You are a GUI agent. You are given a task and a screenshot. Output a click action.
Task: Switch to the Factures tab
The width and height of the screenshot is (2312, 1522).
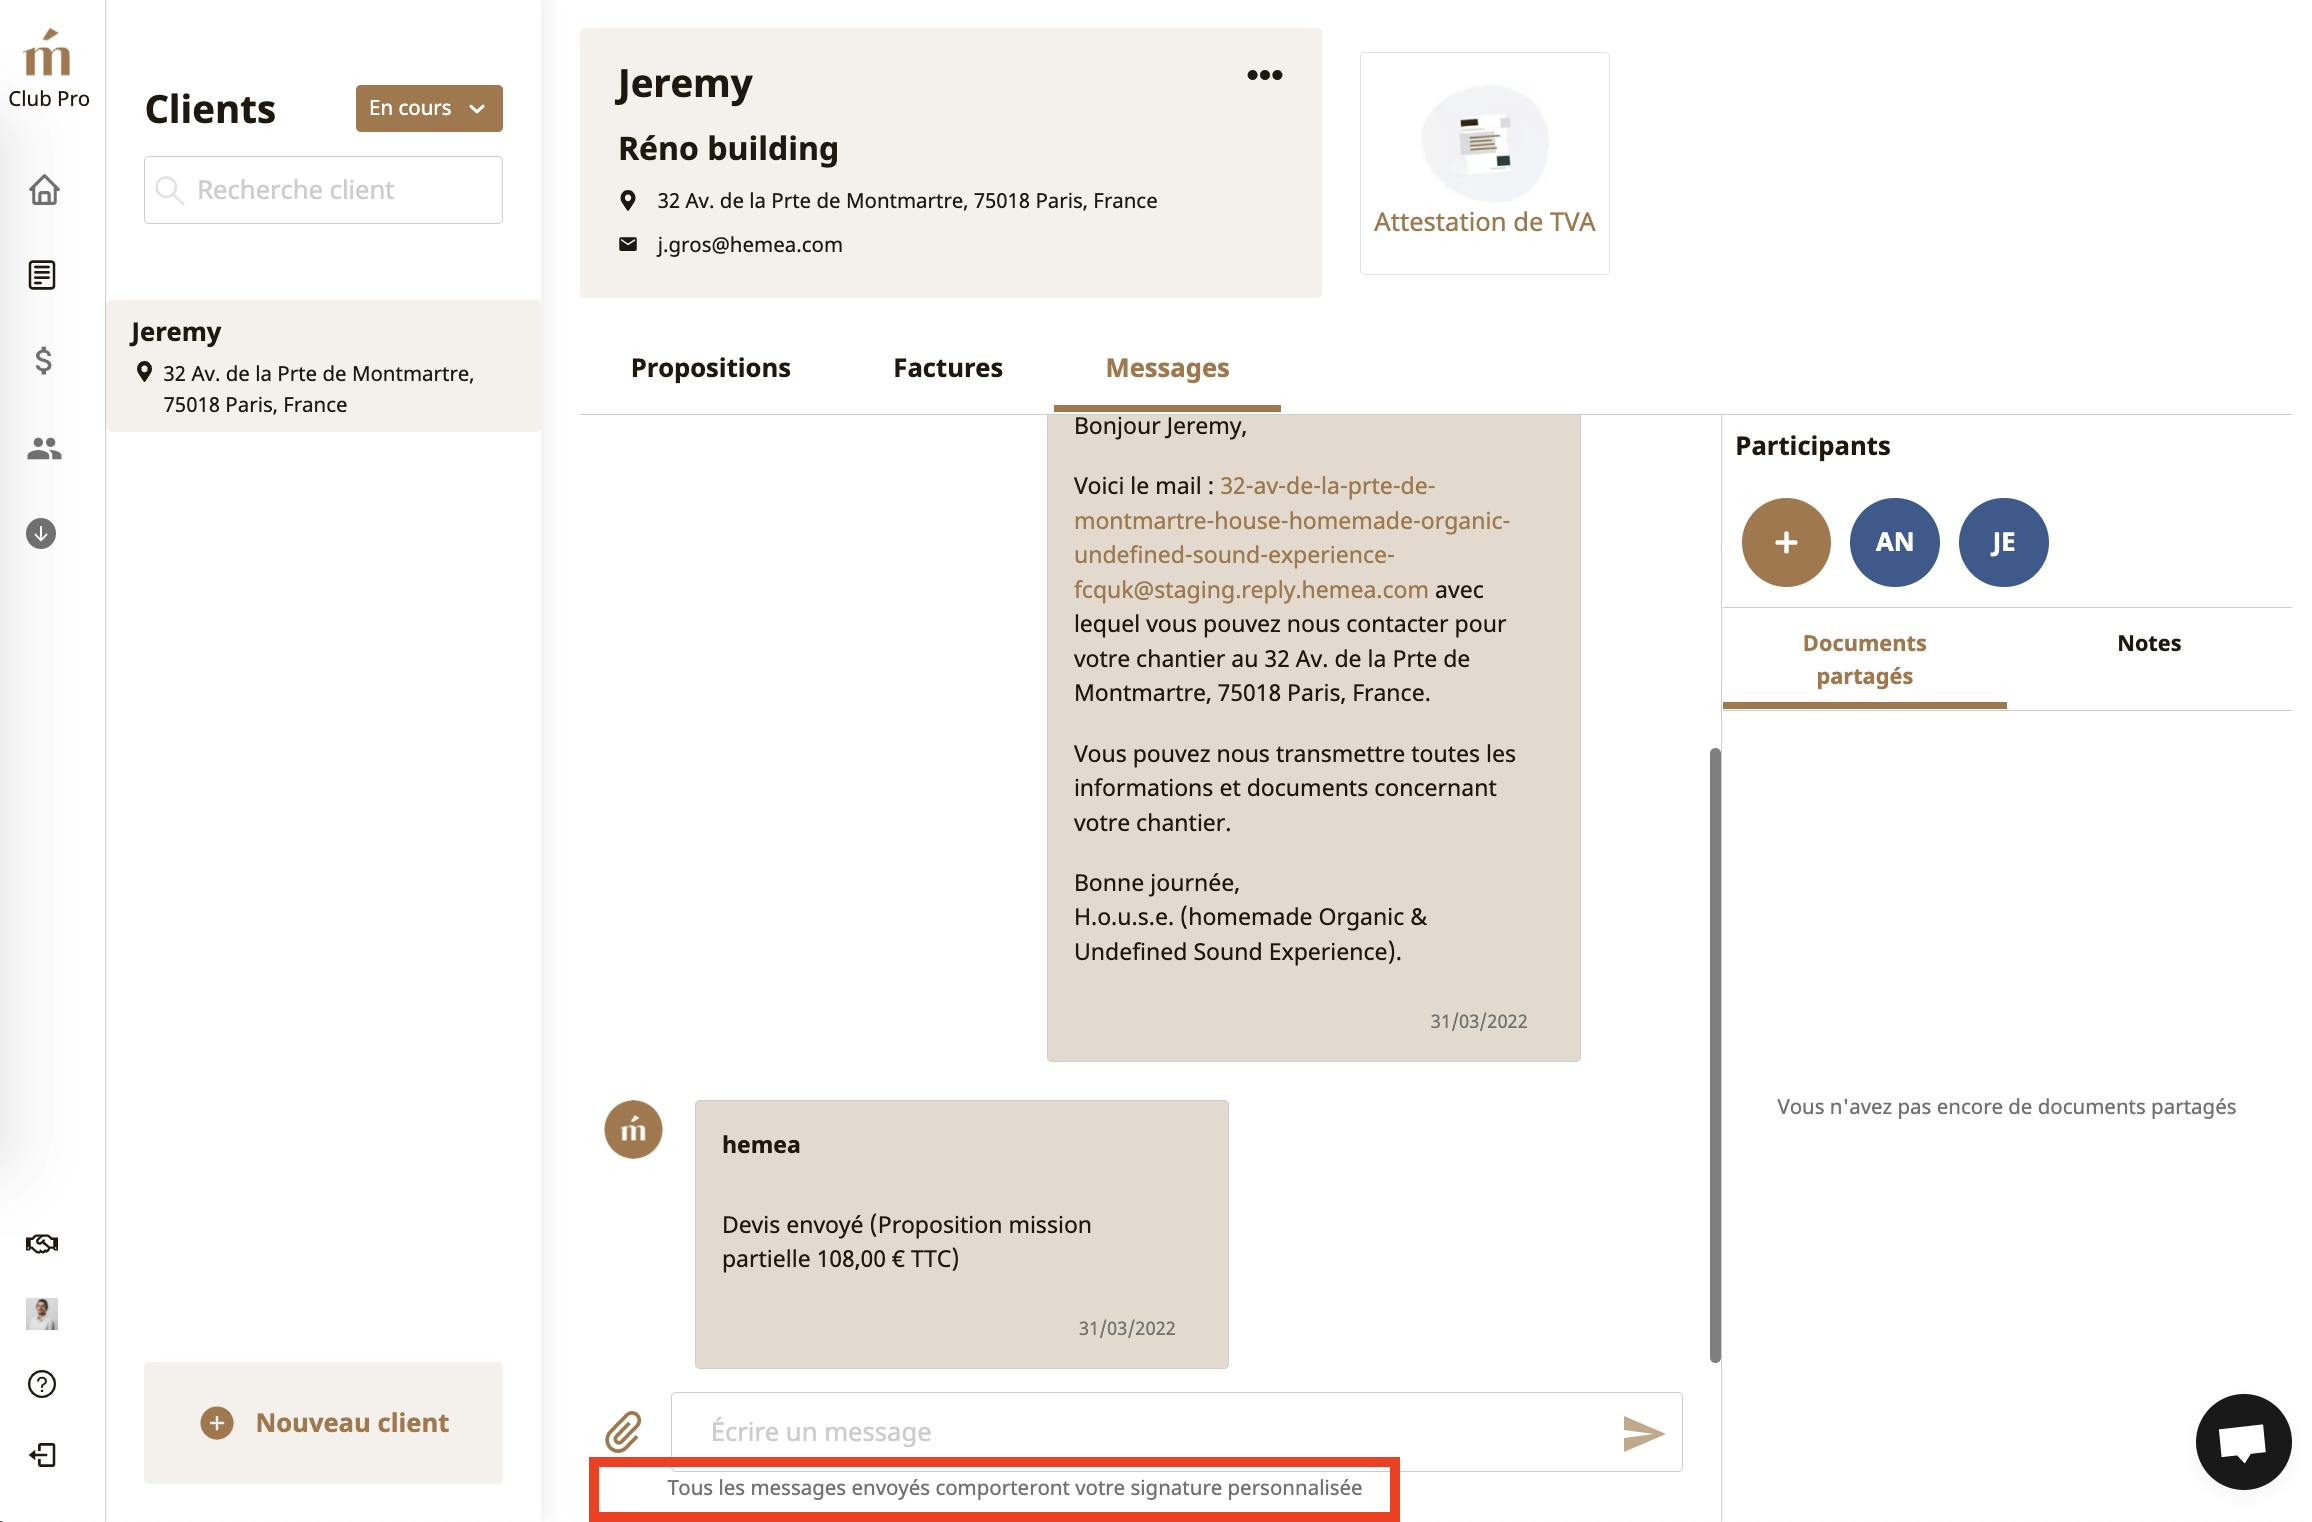pos(947,368)
